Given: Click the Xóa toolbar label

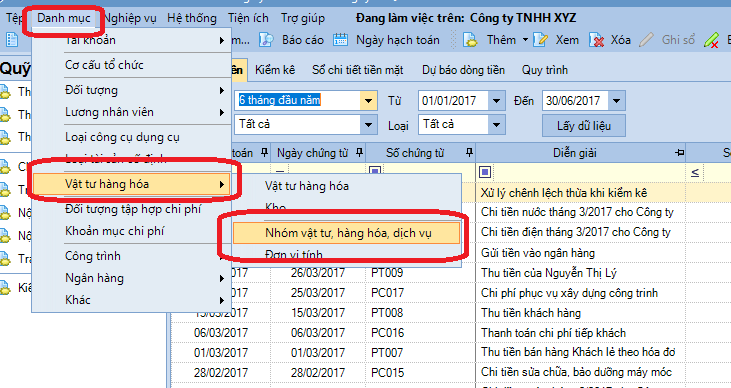Looking at the screenshot, I should click(x=621, y=40).
